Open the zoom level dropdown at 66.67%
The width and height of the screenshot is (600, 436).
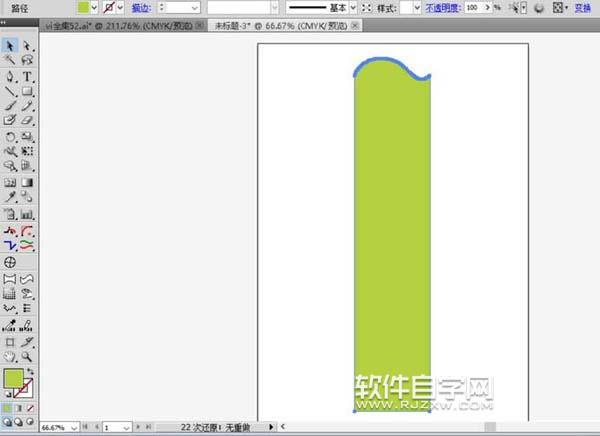coord(74,428)
